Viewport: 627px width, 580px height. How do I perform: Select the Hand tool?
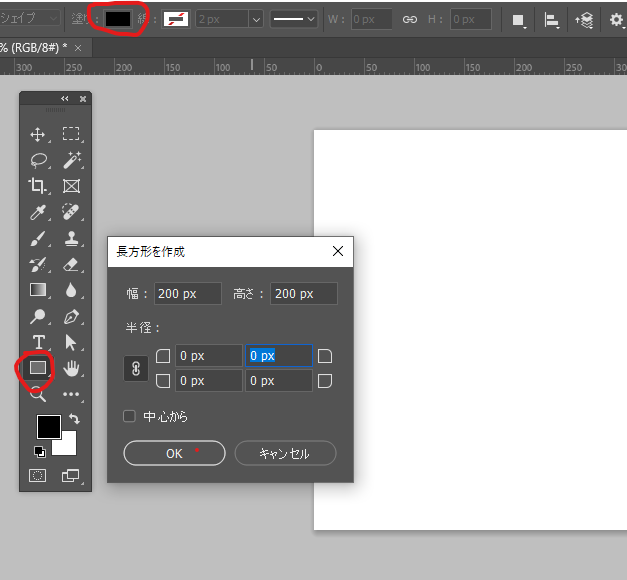71,368
